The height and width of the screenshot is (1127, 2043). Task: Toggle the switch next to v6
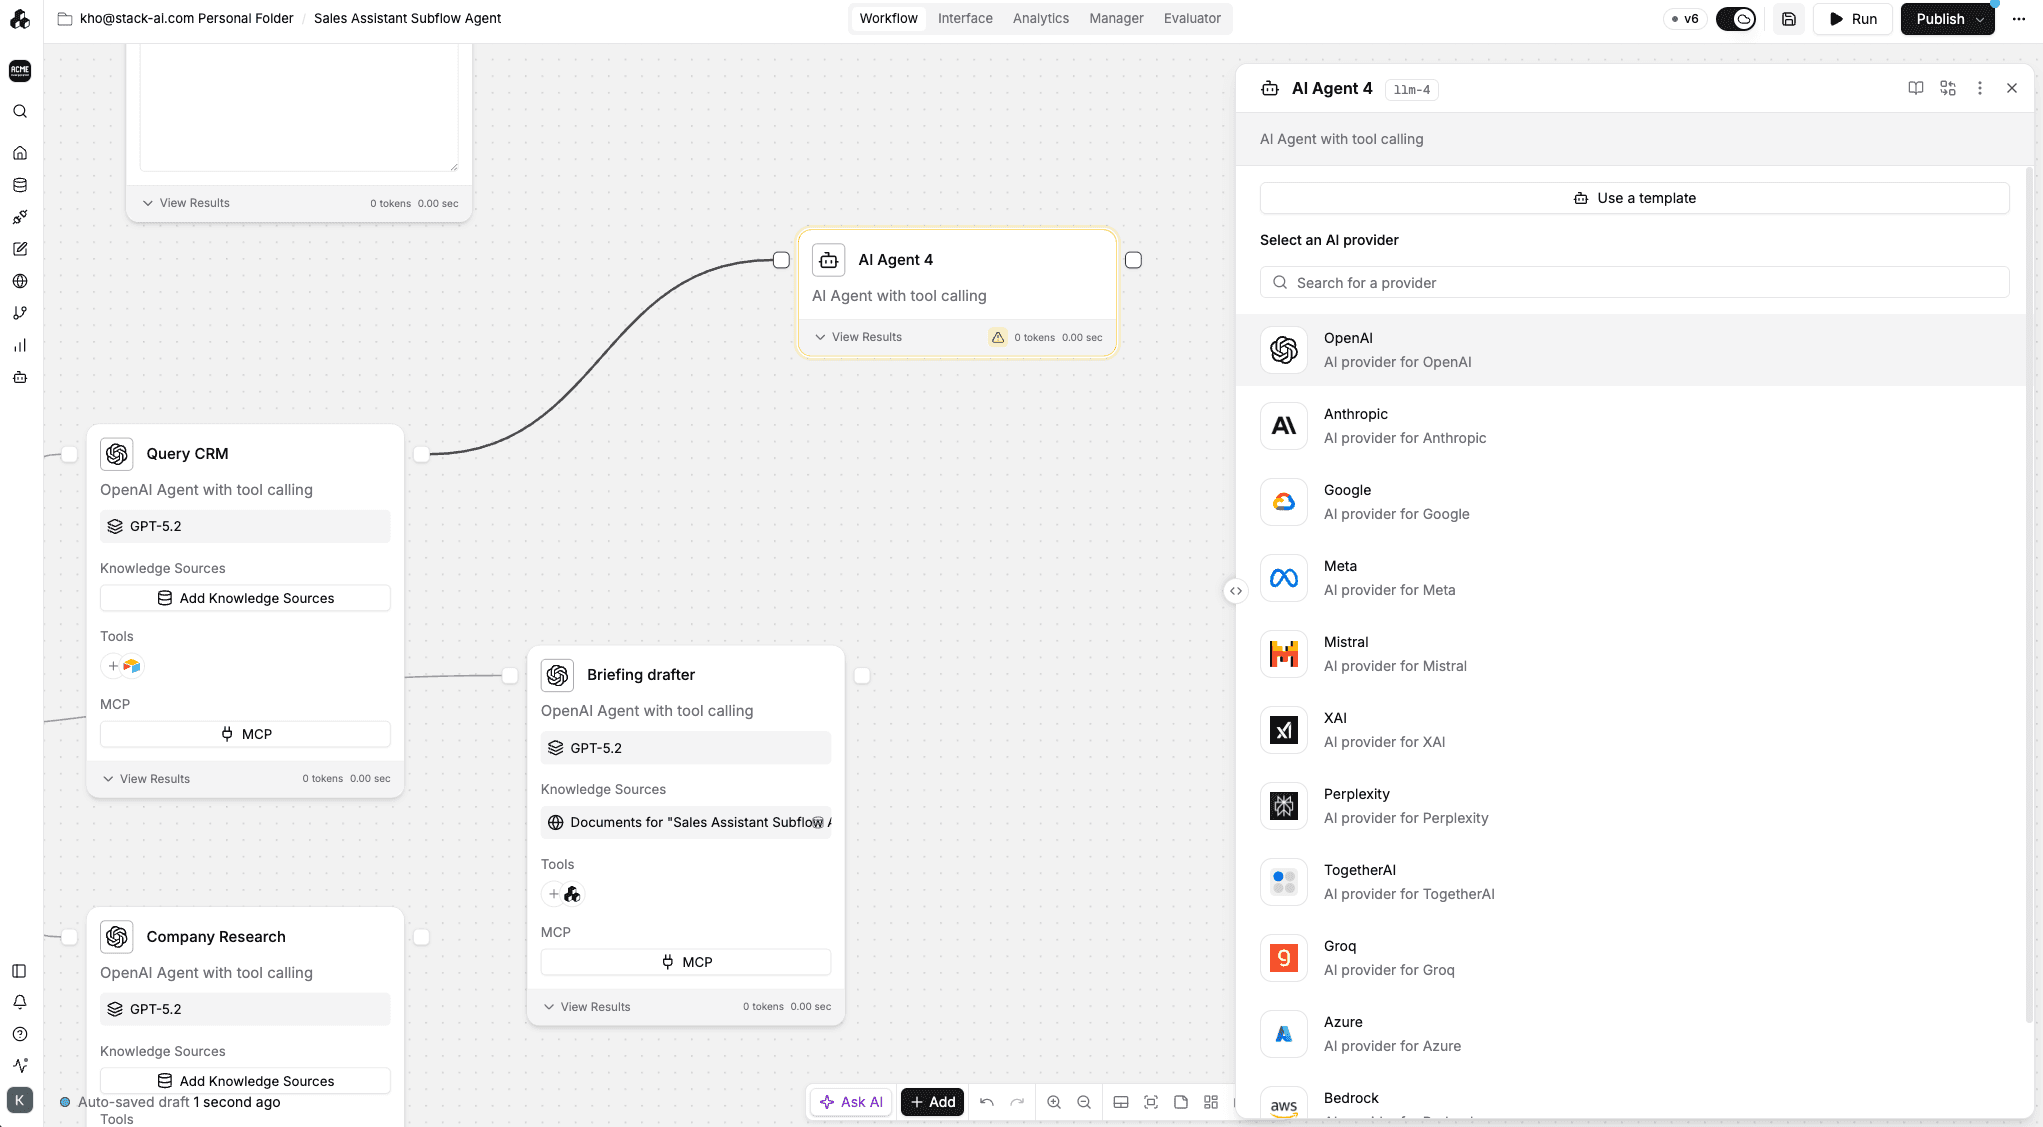1736,19
